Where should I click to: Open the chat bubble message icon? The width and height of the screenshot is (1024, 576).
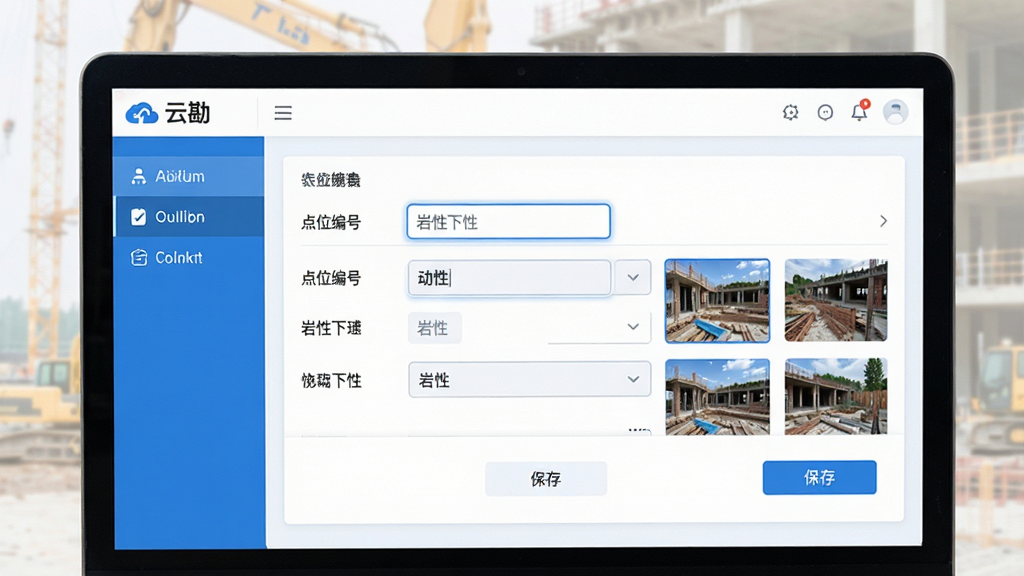coord(825,112)
